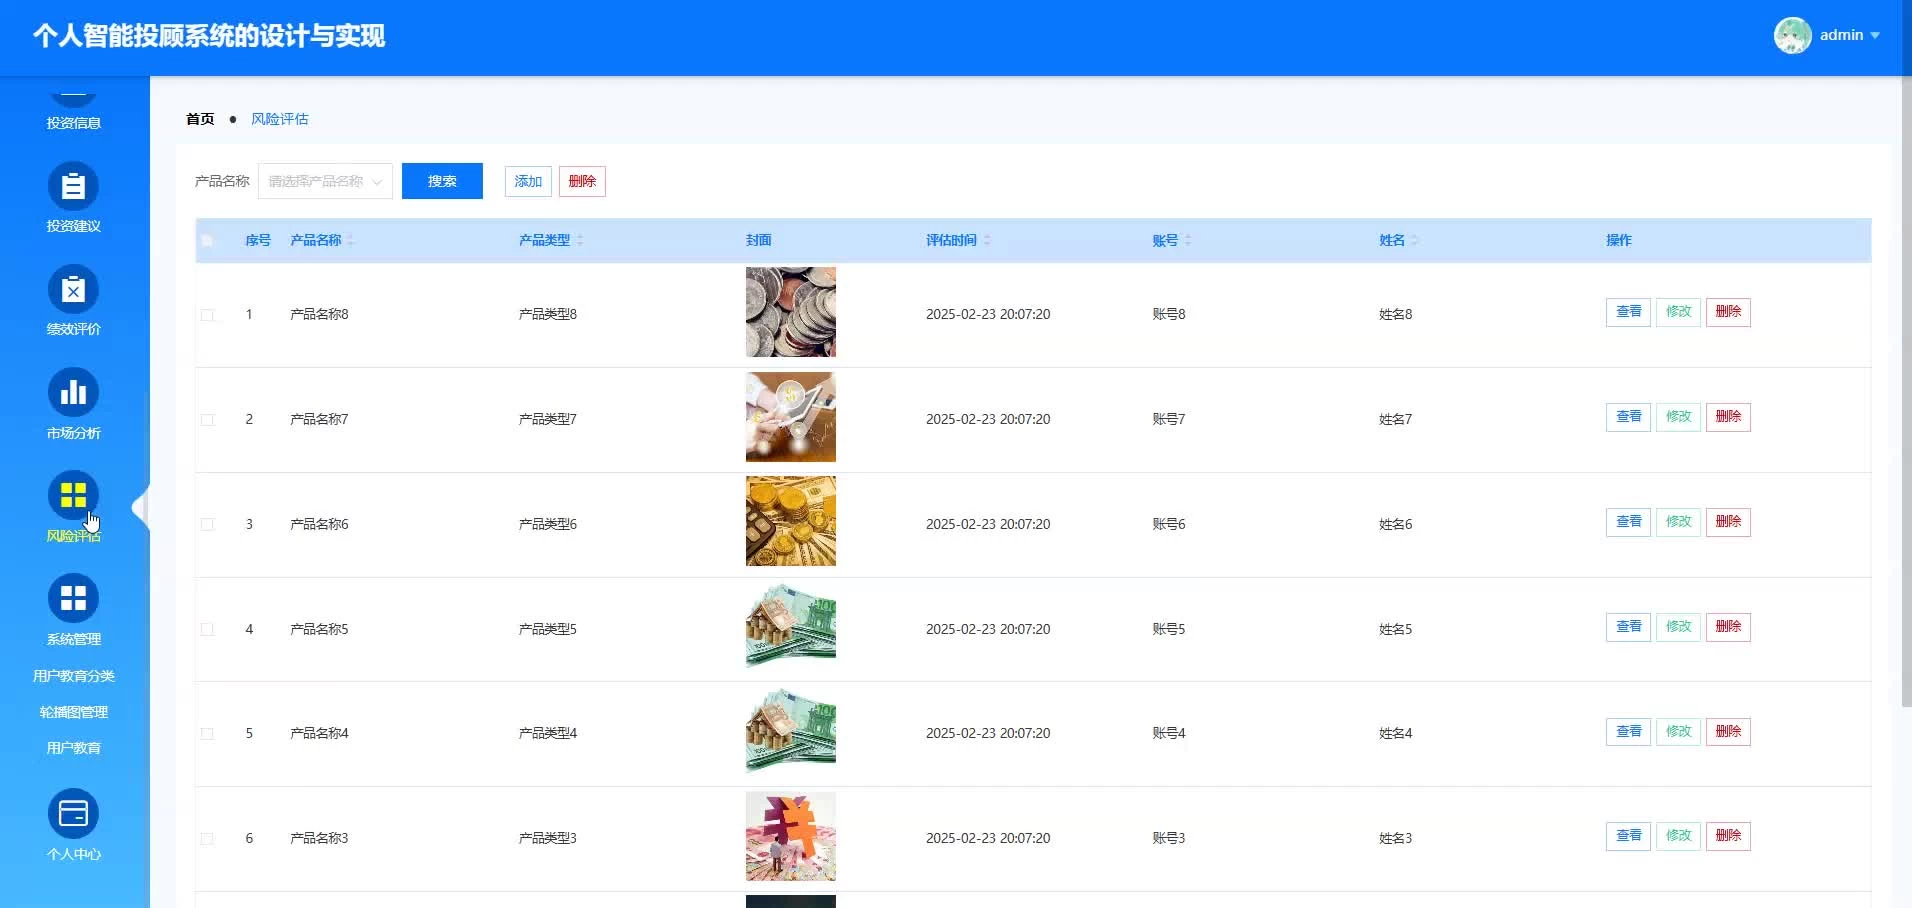Image resolution: width=1912 pixels, height=908 pixels.
Task: View details for 产品名称5
Action: [1628, 627]
